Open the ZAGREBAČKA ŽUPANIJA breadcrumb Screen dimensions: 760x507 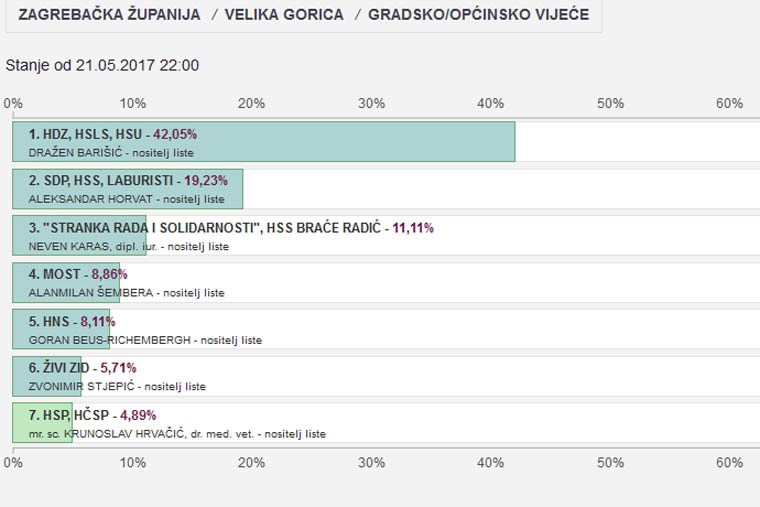[109, 15]
